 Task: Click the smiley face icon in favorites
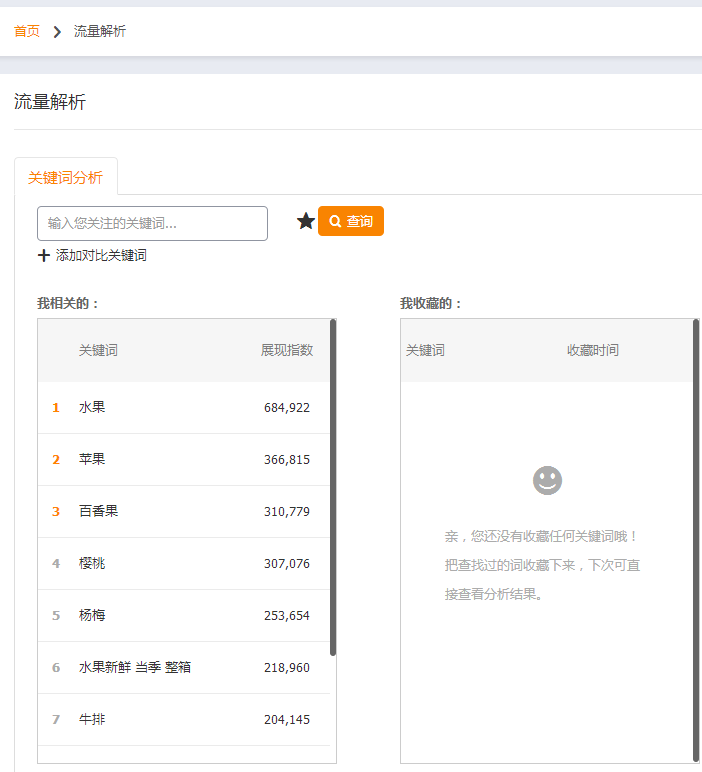547,480
